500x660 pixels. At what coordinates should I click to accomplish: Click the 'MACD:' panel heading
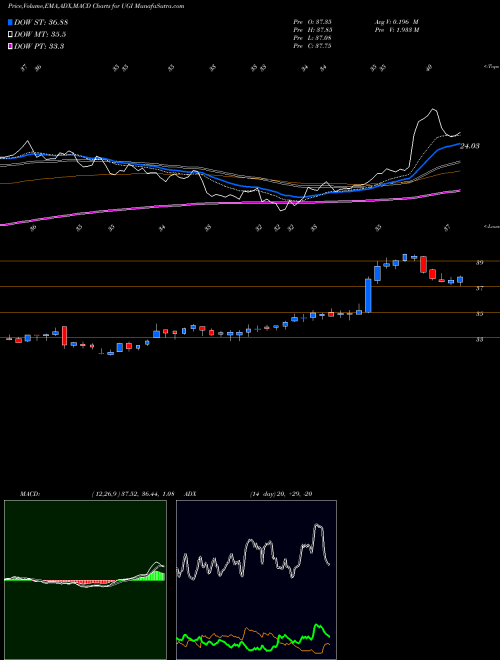pyautogui.click(x=29, y=494)
